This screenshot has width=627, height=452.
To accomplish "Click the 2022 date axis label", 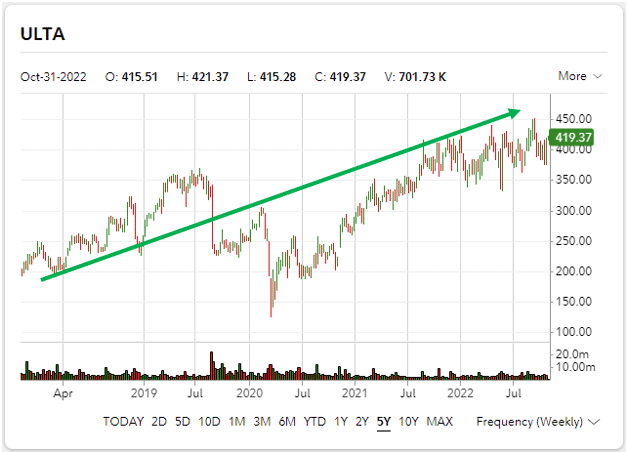I will [x=460, y=393].
